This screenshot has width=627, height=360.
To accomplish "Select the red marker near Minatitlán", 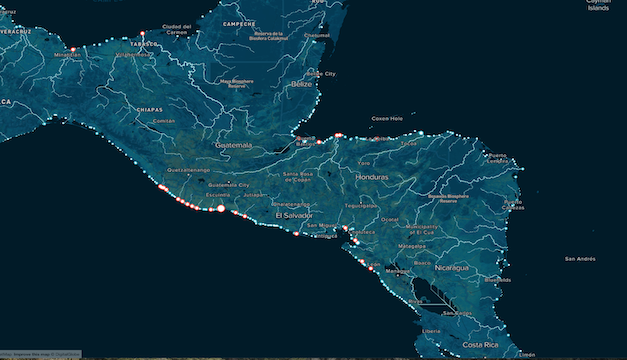I will click(x=73, y=50).
